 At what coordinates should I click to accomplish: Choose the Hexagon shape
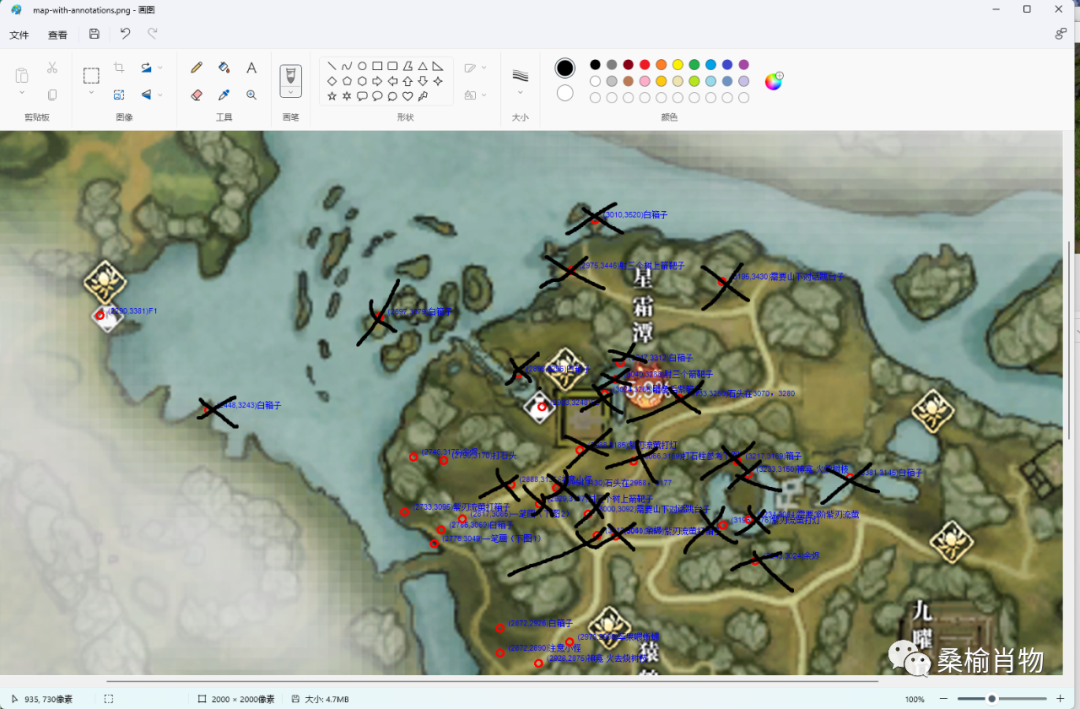362,81
